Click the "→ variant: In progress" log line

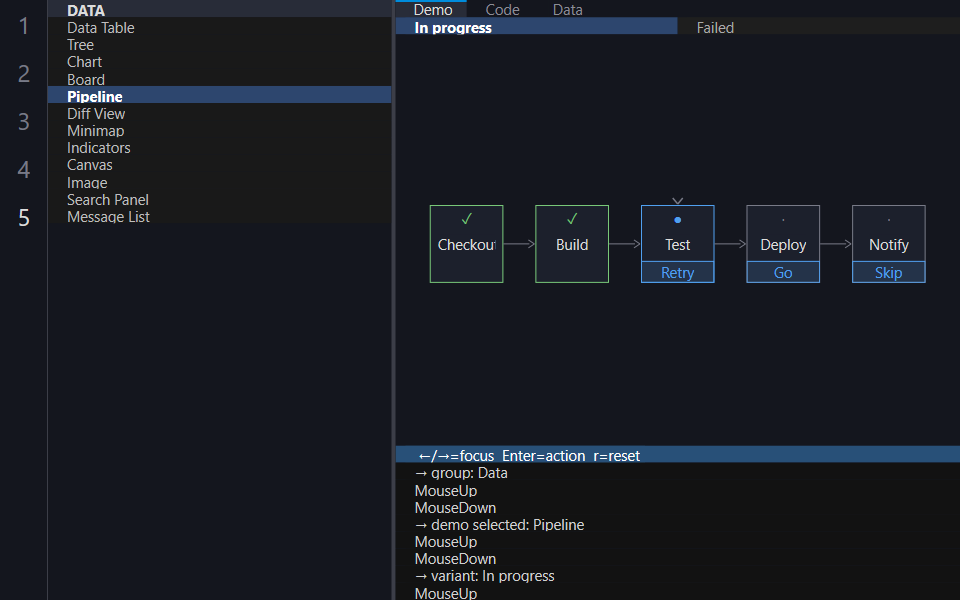484,576
